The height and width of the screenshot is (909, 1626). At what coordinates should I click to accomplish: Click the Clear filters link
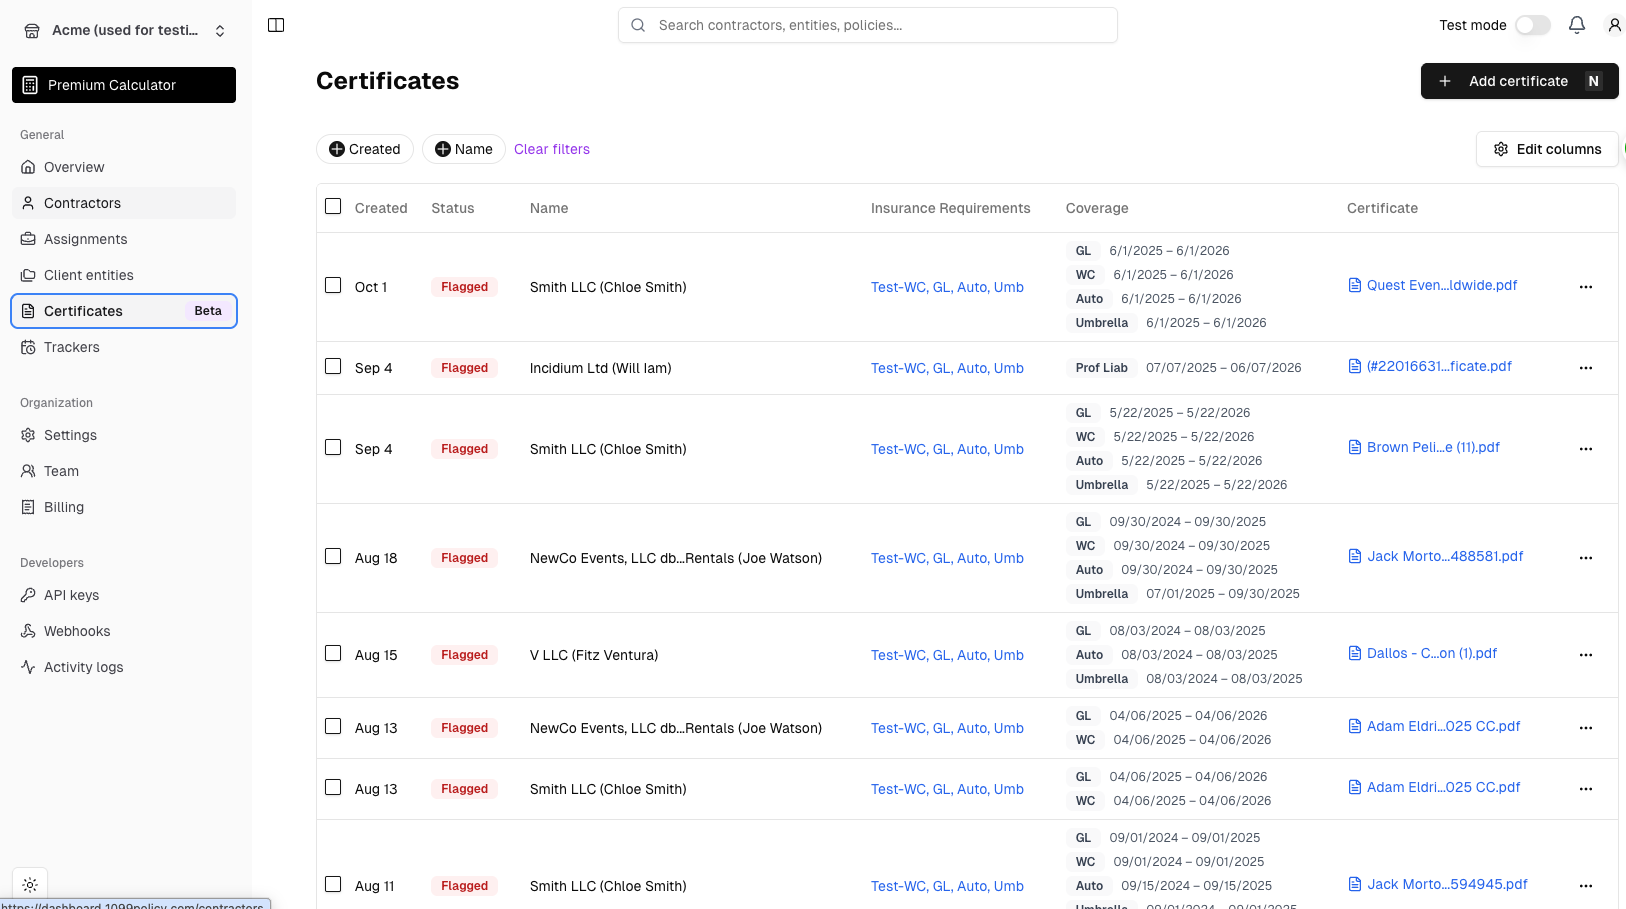552,149
